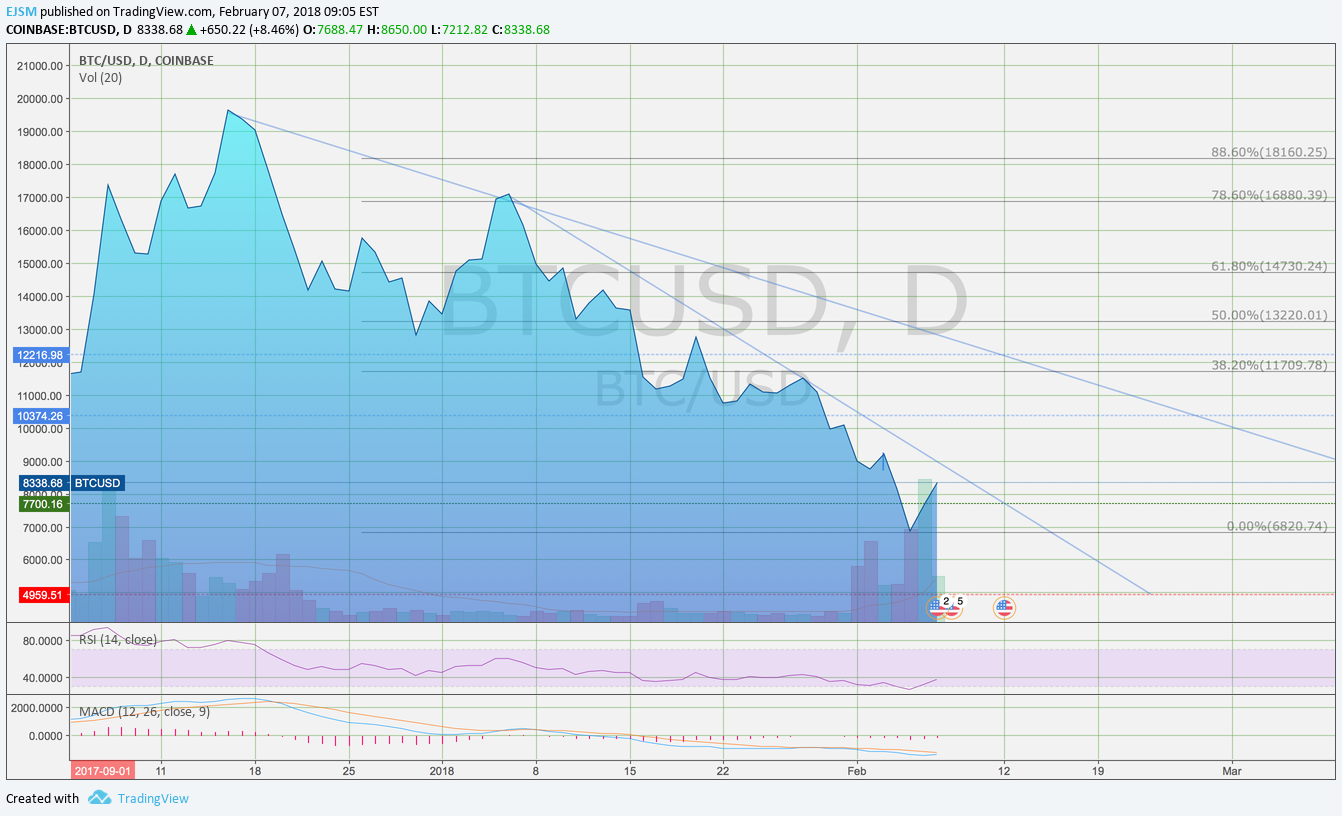Click the 12216.98 blue price label
Screen dimensions: 1342x816
pos(40,355)
